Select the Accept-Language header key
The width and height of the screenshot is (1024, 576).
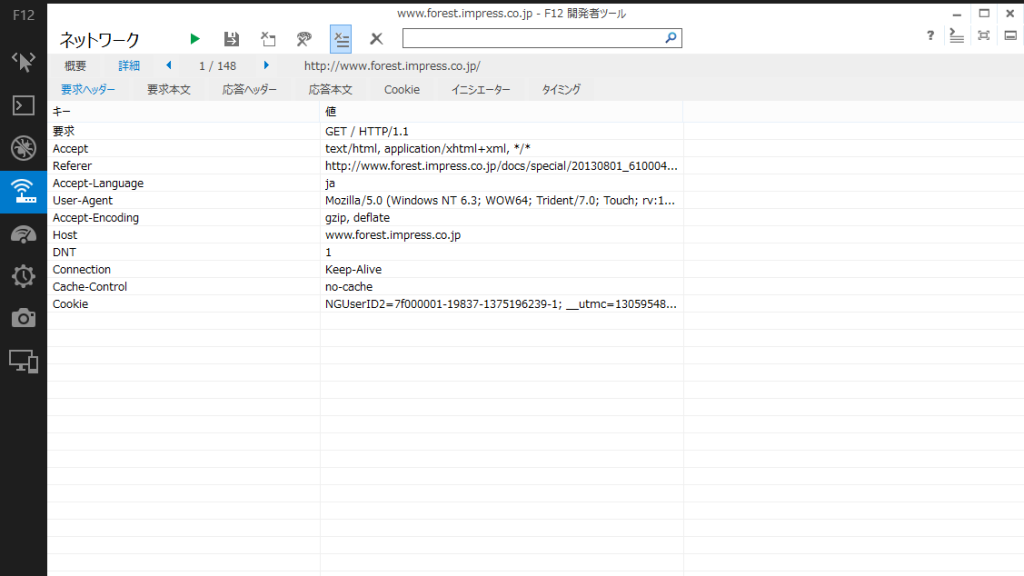[x=98, y=184]
